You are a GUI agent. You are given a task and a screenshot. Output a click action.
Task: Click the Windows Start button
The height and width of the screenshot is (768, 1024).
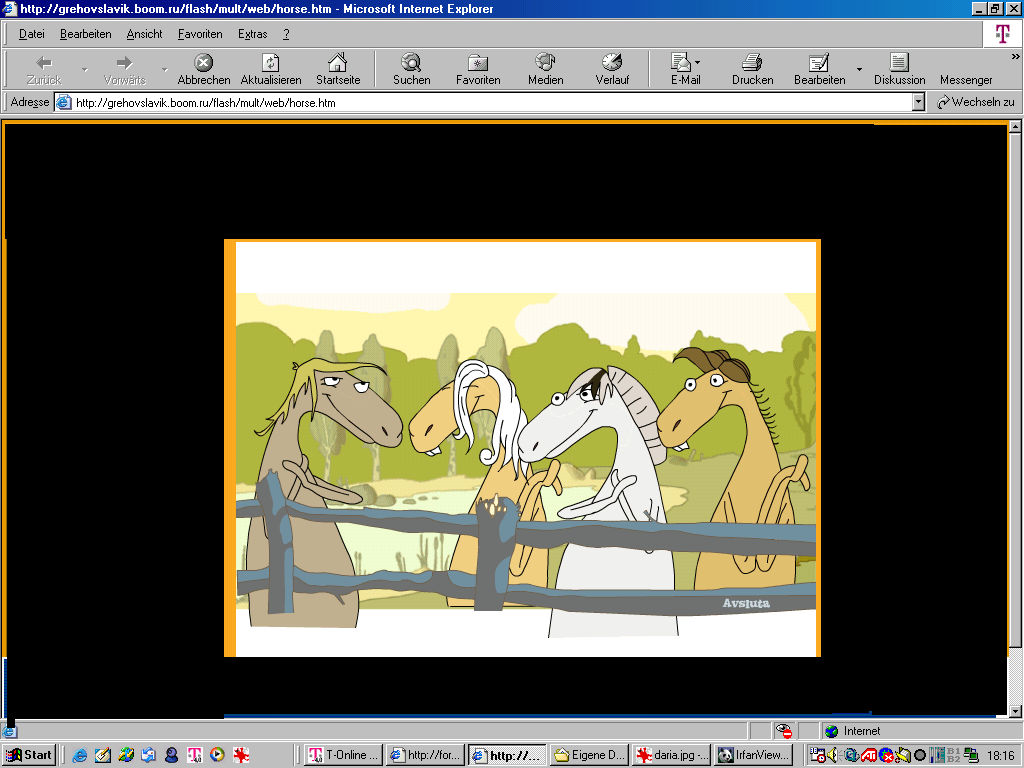point(29,755)
